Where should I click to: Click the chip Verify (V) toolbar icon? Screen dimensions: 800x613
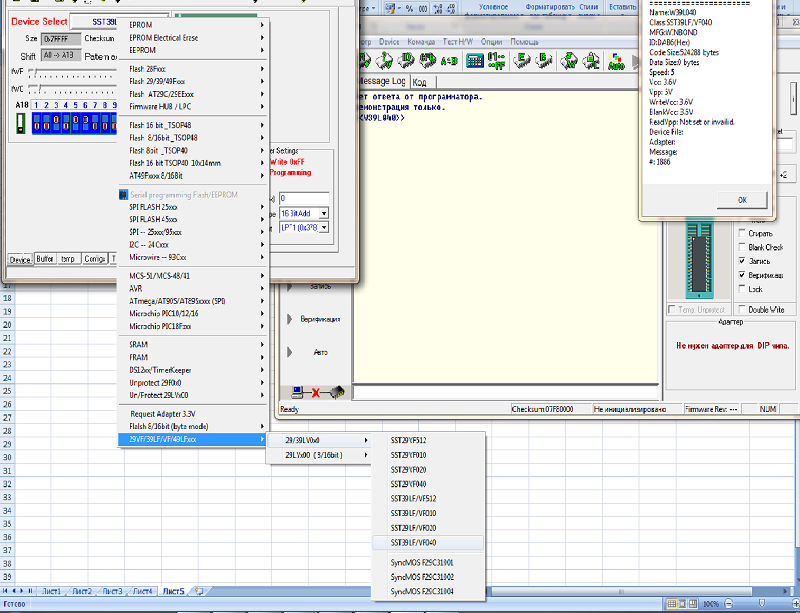384,60
